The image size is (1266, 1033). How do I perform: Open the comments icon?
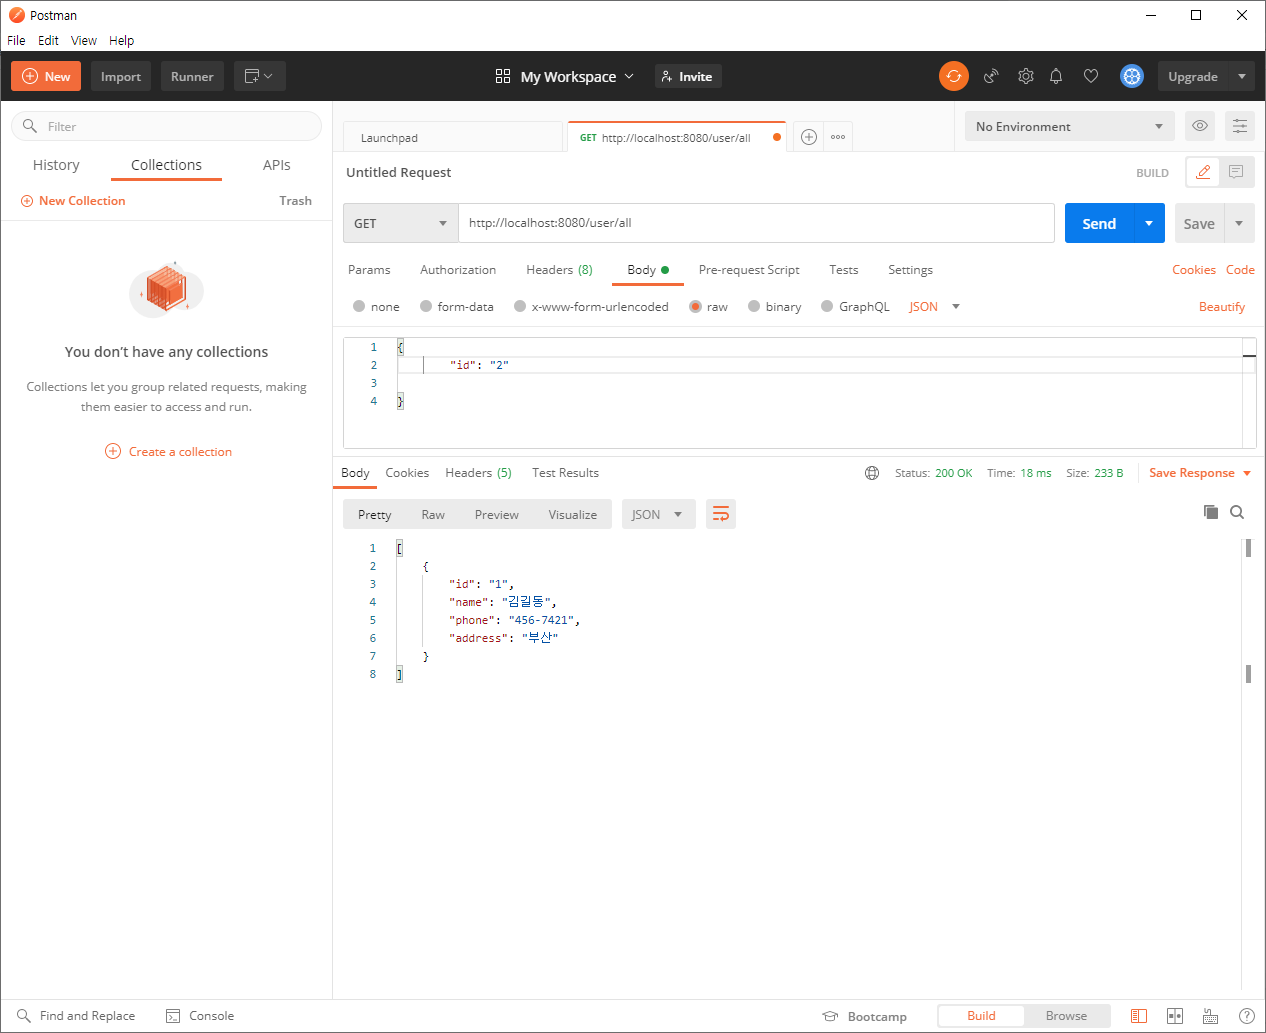tap(1237, 172)
